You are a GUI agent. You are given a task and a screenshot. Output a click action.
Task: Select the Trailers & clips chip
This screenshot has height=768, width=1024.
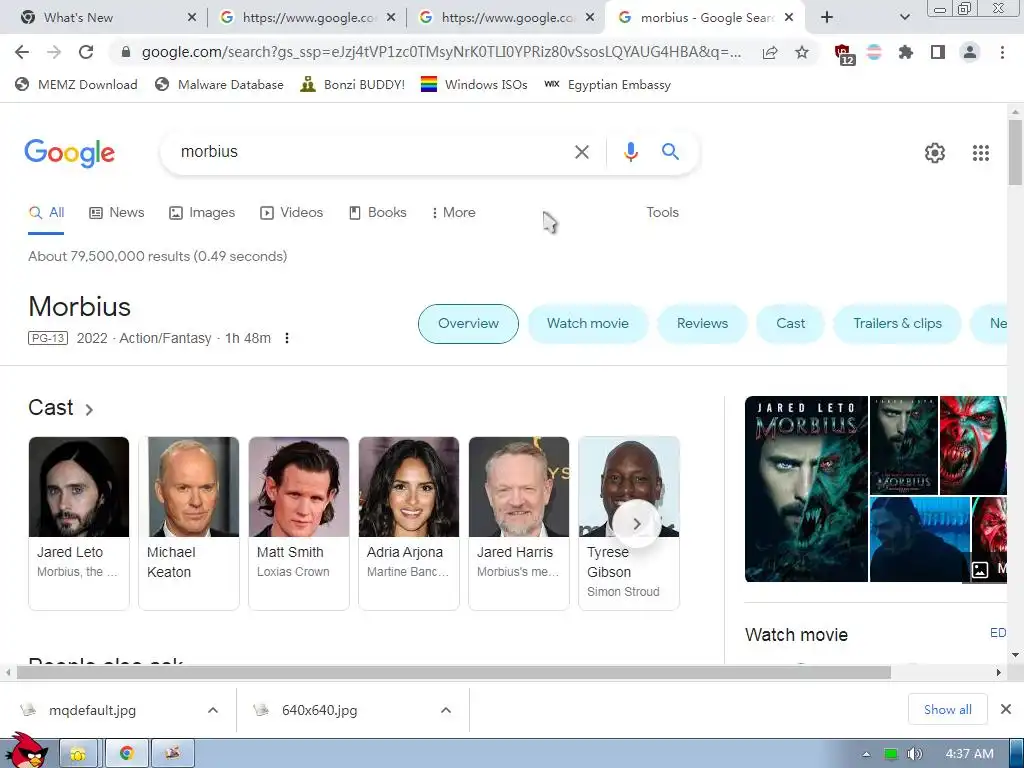click(x=897, y=324)
